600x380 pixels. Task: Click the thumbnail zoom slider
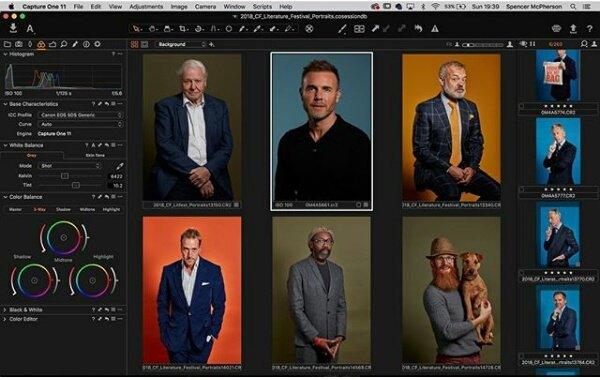pyautogui.click(x=483, y=45)
